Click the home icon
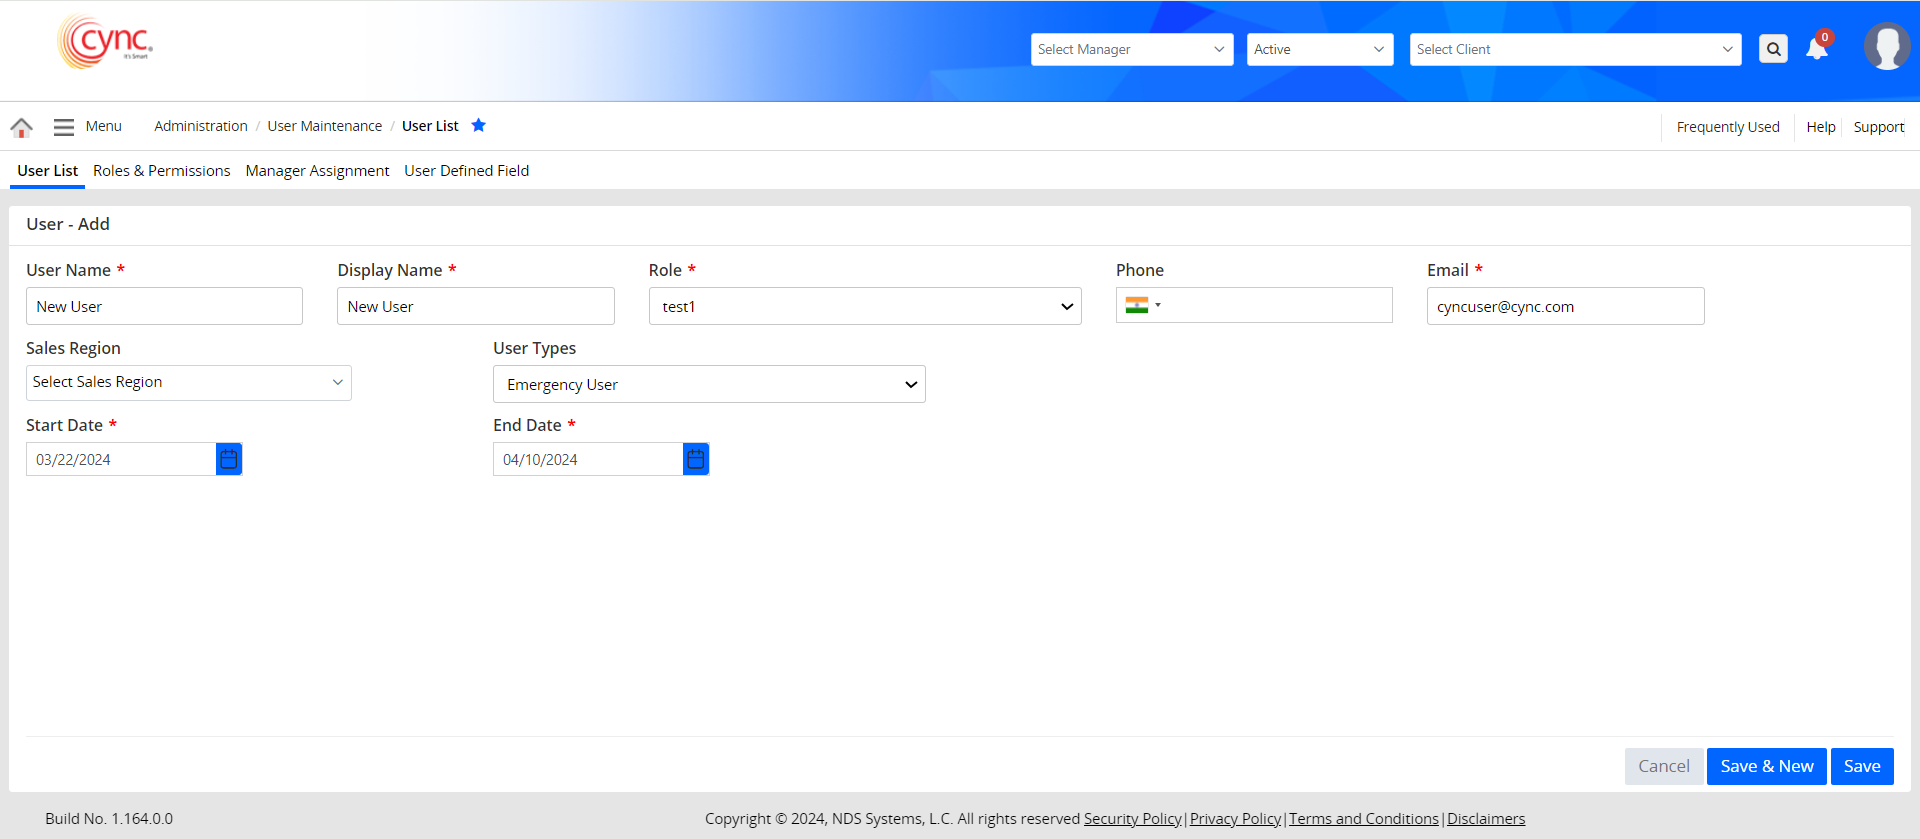1920x839 pixels. pos(21,127)
